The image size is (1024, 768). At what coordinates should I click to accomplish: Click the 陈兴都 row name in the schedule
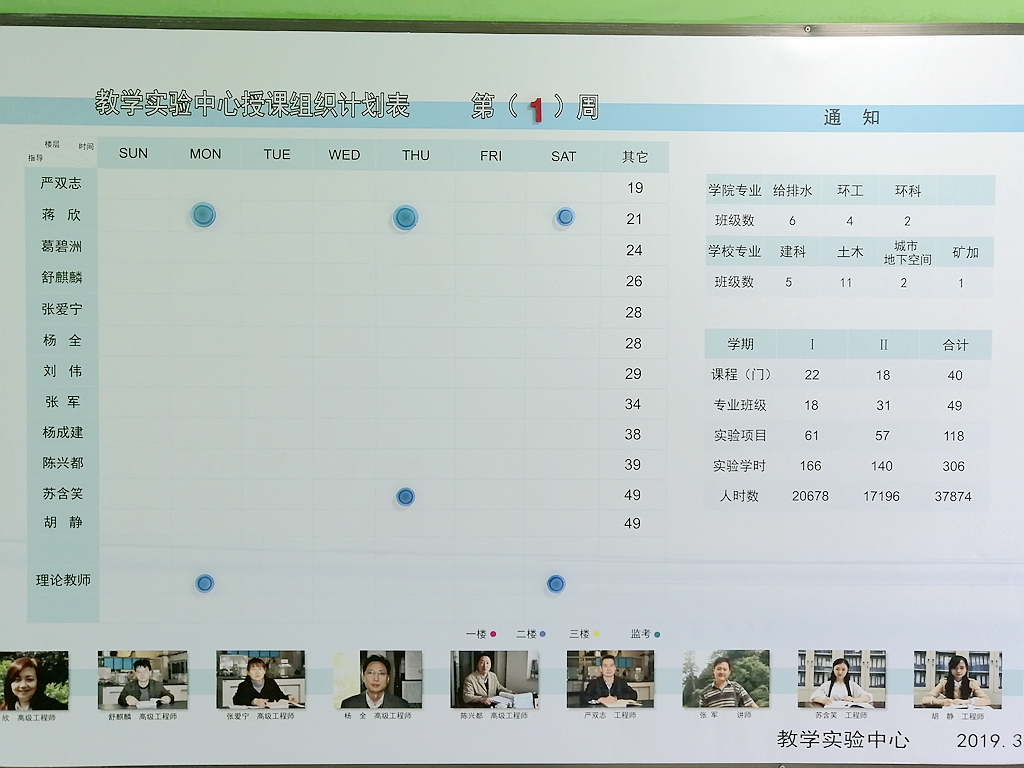pyautogui.click(x=63, y=463)
